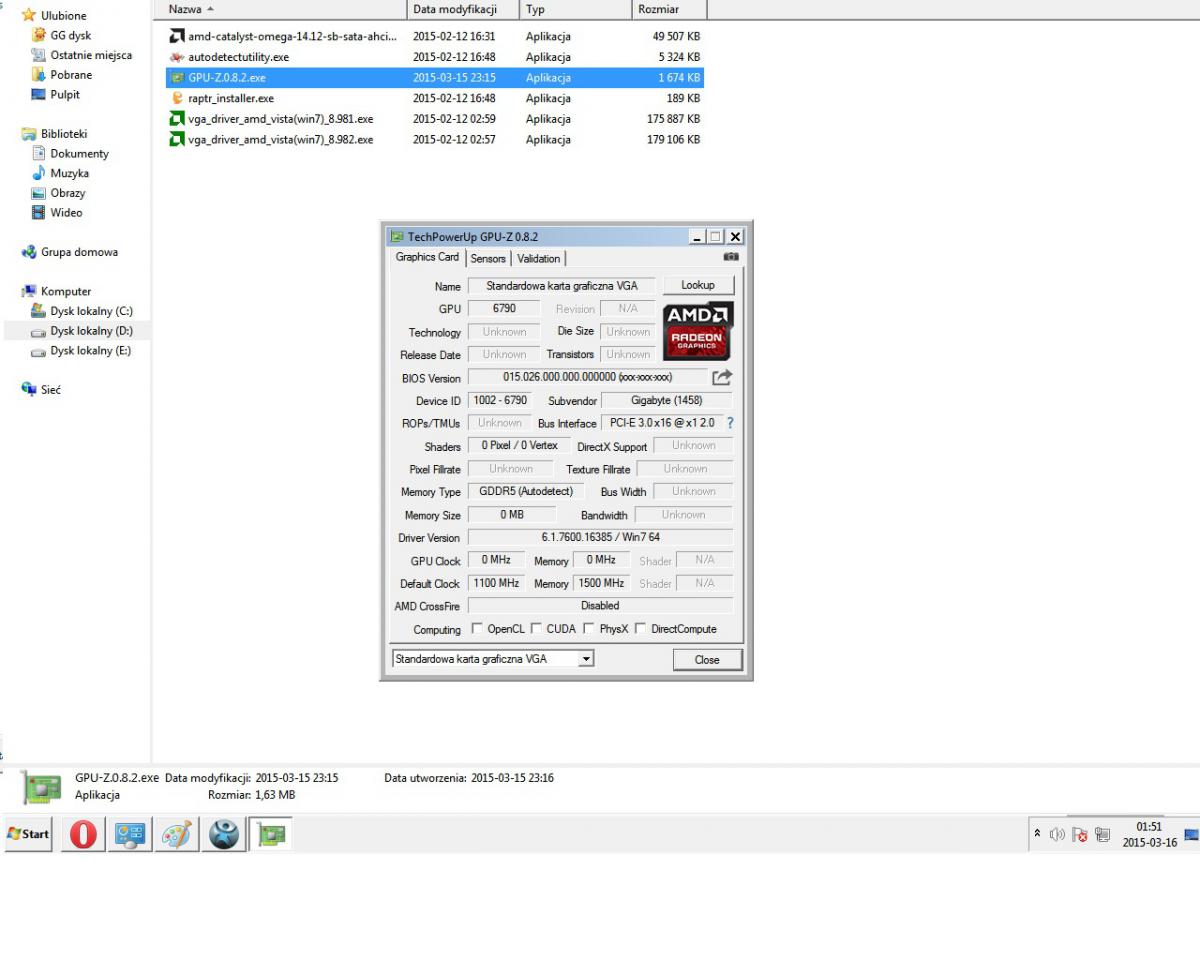
Task: Click the Biblioteki tree node
Action: pyautogui.click(x=54, y=134)
